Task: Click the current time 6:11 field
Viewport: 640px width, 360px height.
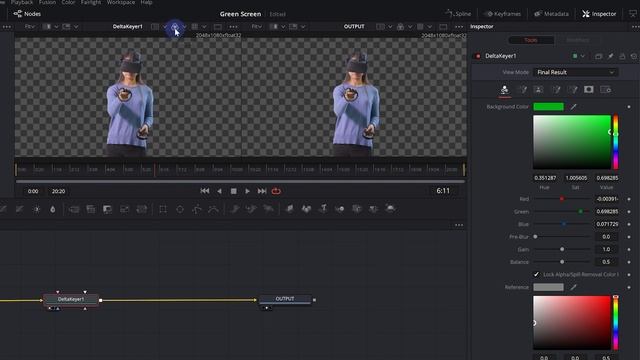Action: pos(443,191)
